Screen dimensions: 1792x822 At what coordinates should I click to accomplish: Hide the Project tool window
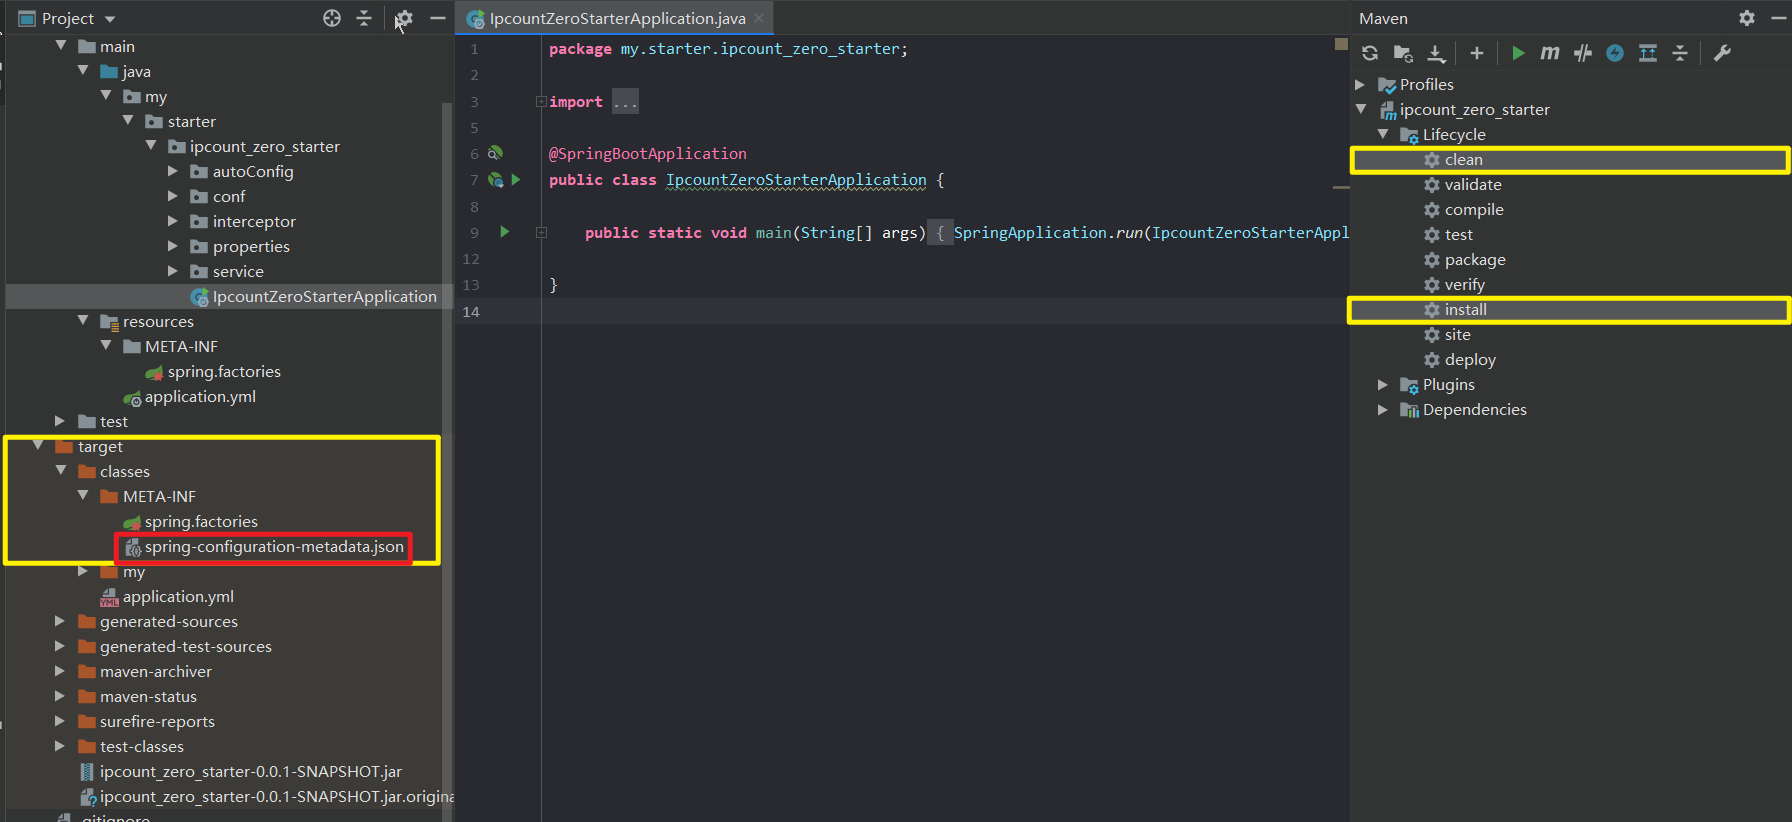point(438,18)
